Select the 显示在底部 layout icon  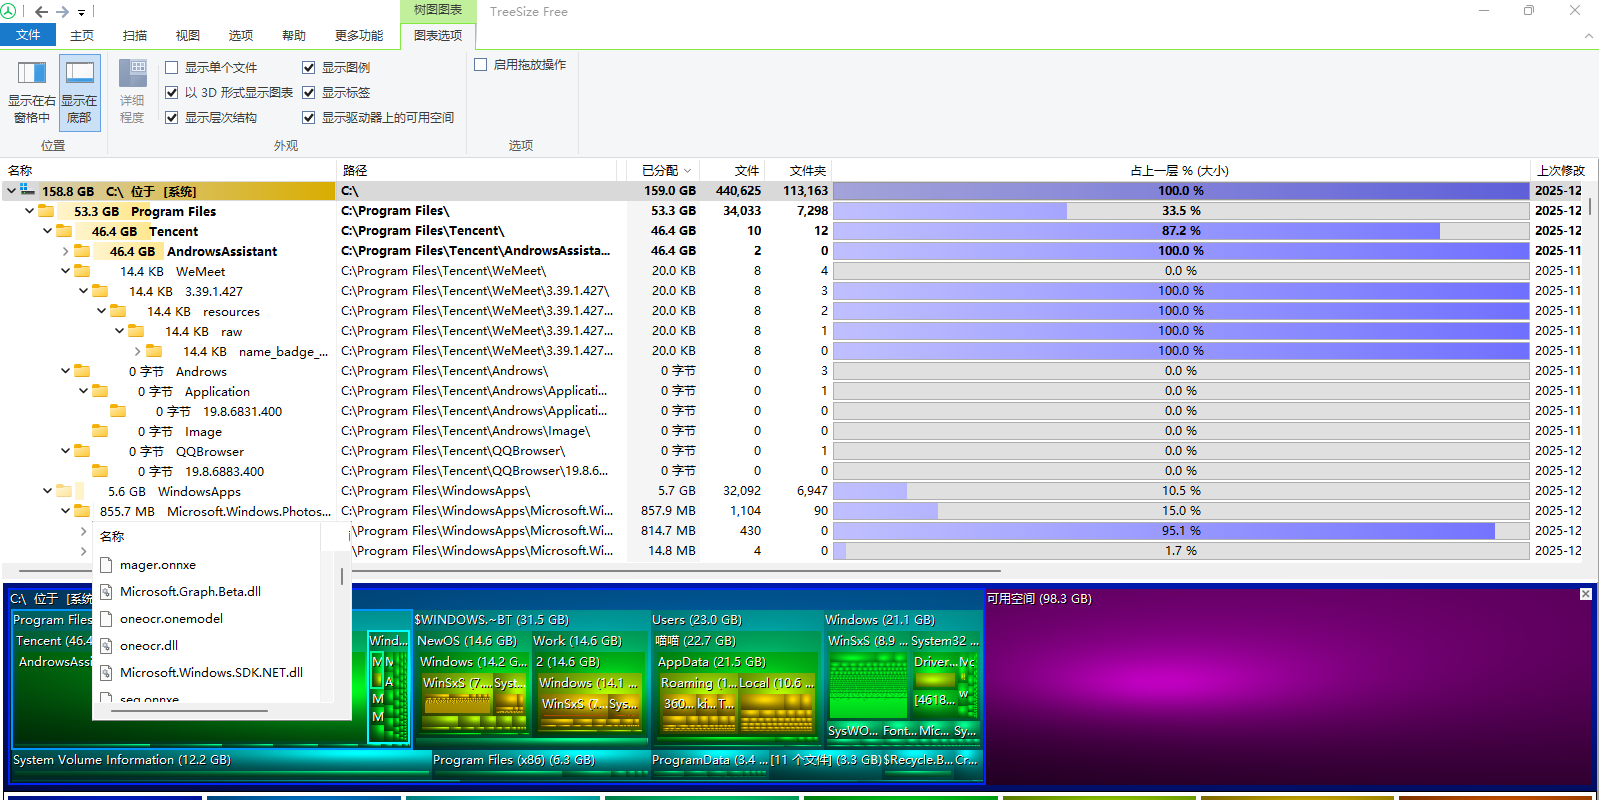[79, 73]
